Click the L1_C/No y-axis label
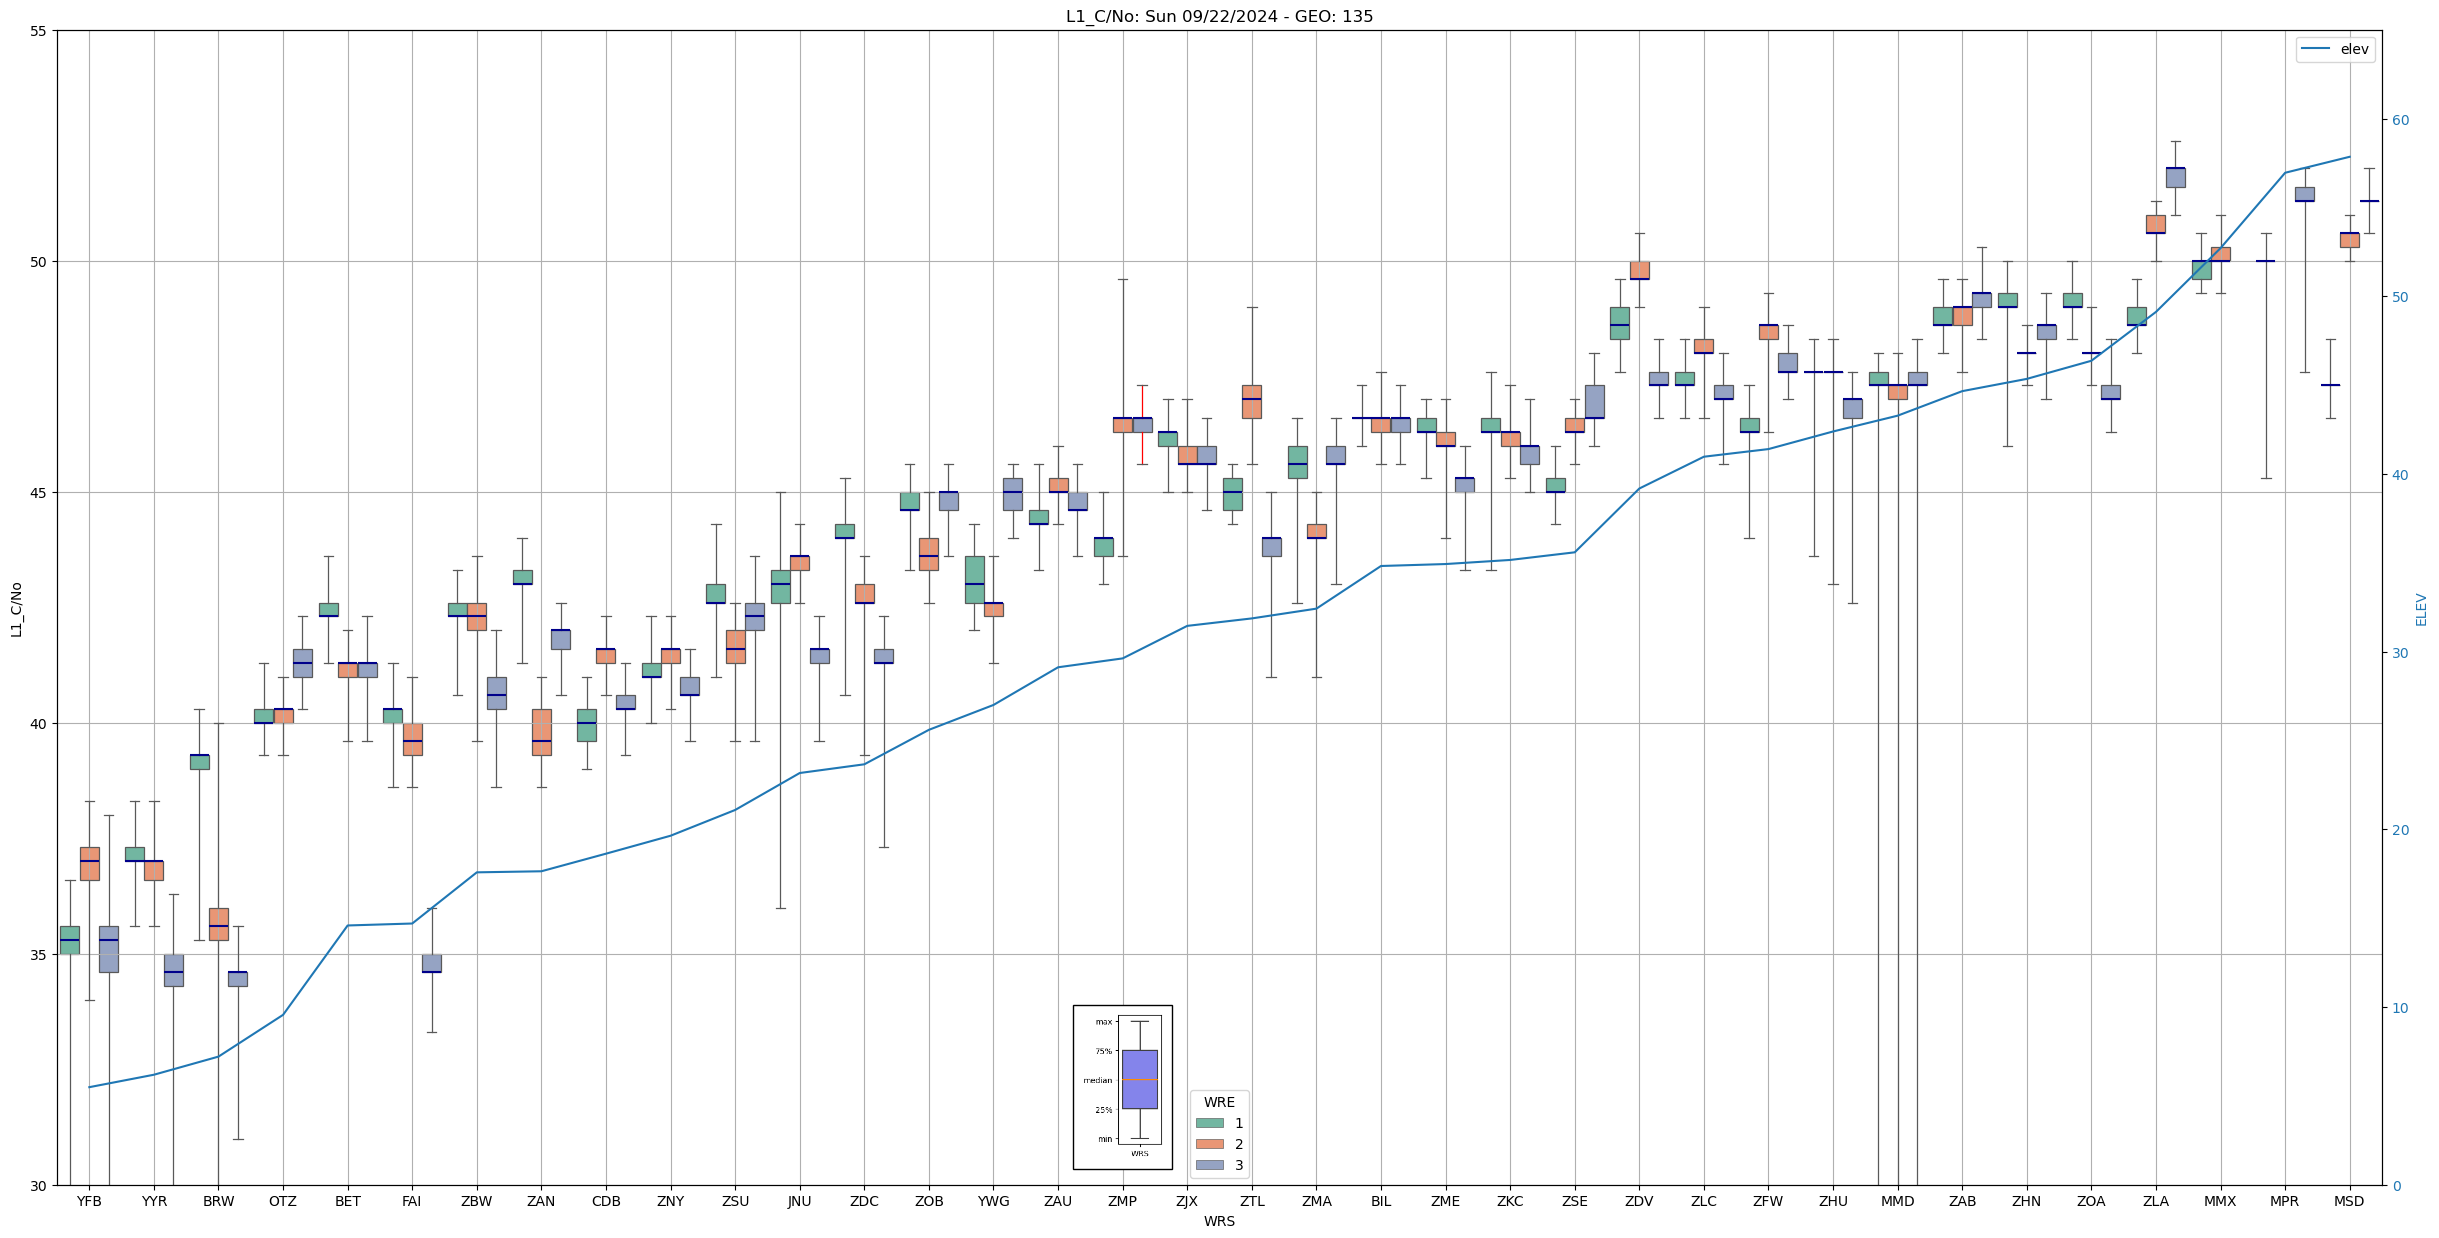The width and height of the screenshot is (2439, 1238). pos(16,609)
